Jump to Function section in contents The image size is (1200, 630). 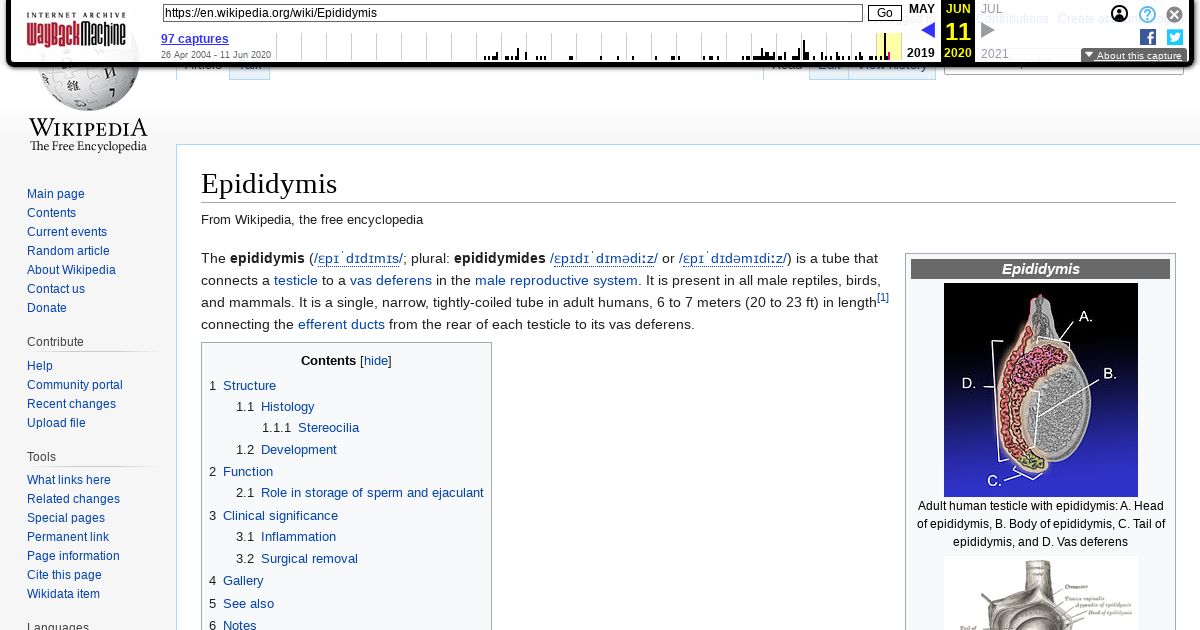248,472
